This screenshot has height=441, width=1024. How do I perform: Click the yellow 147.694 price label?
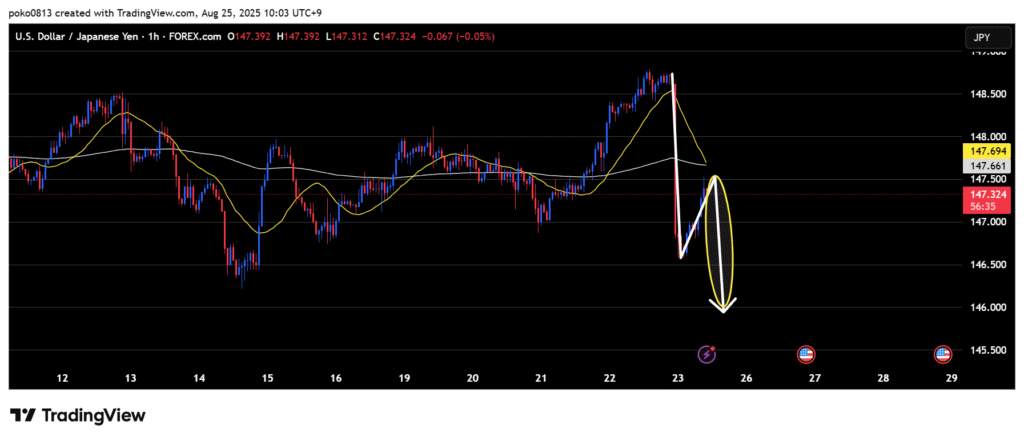984,149
